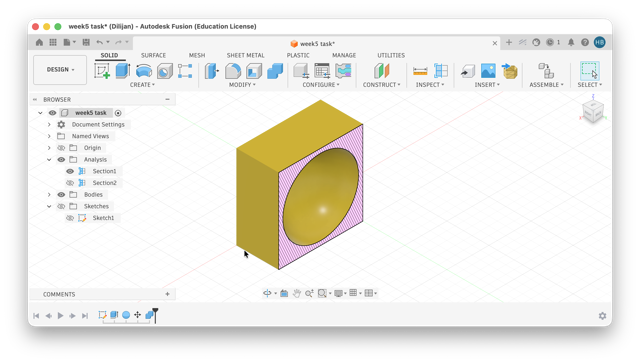
Task: Open the INSPECT dropdown menu
Action: point(429,85)
